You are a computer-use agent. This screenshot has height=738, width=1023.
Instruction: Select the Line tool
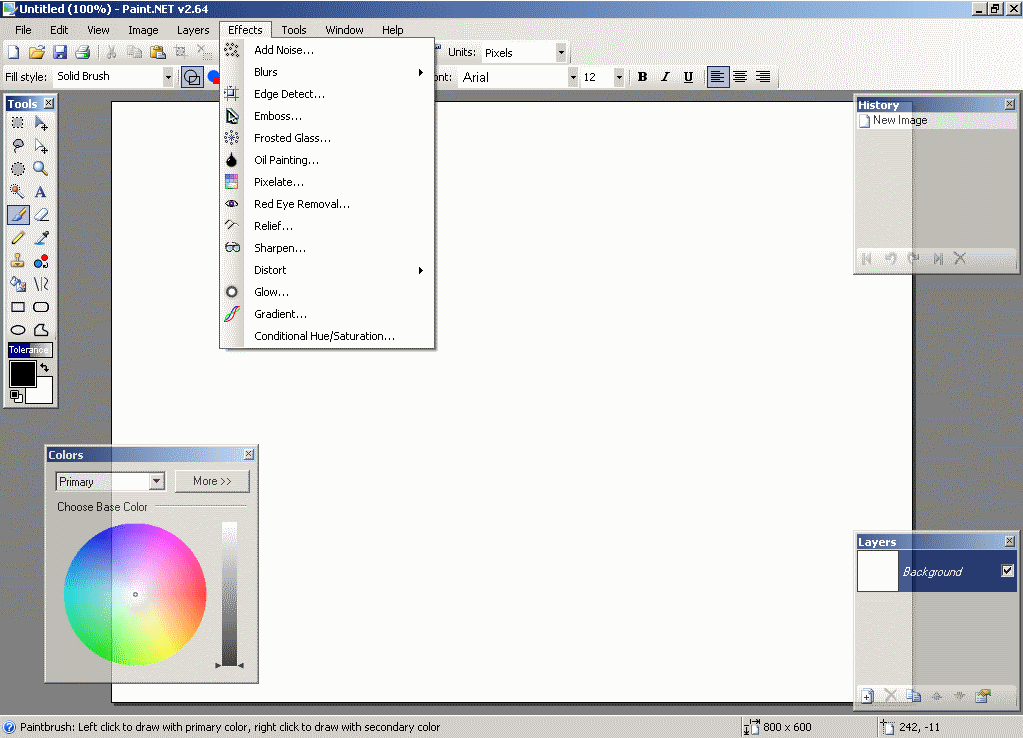pyautogui.click(x=40, y=284)
